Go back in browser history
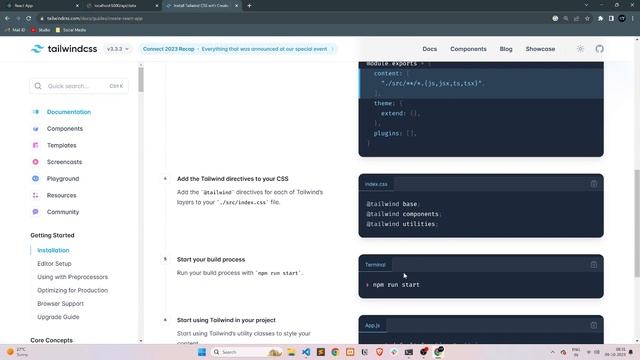 tap(7, 18)
